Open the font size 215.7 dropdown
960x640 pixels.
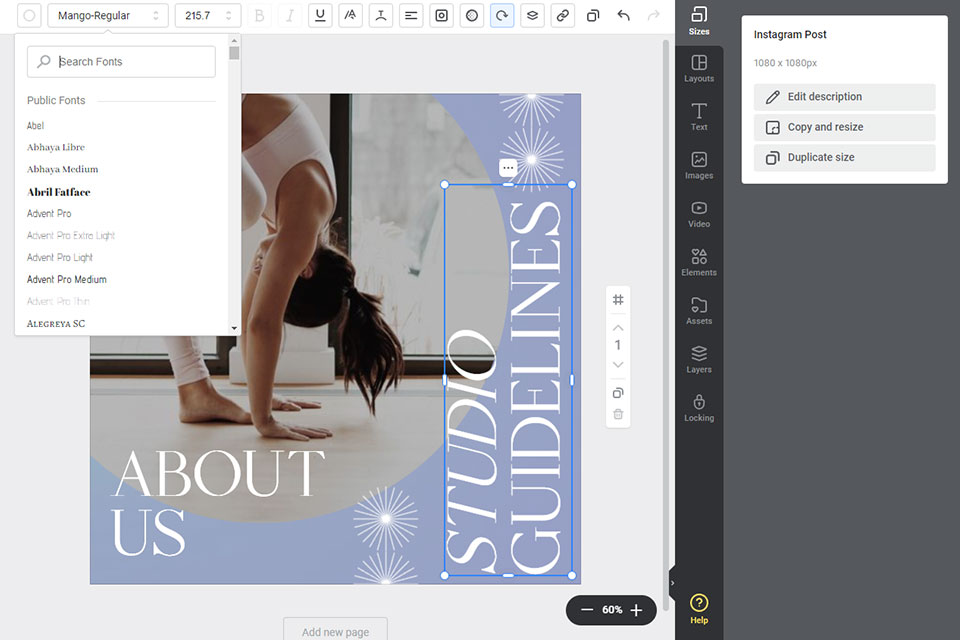point(207,16)
